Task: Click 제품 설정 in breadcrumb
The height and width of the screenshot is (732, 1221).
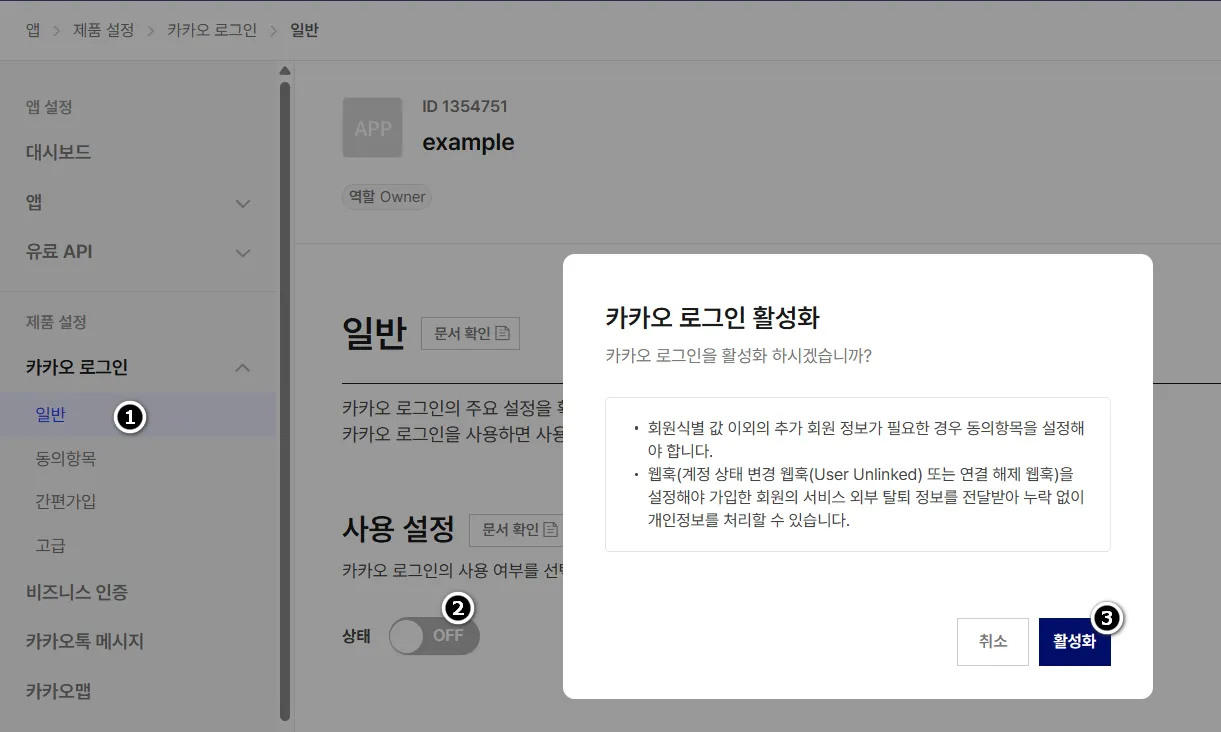Action: [103, 30]
